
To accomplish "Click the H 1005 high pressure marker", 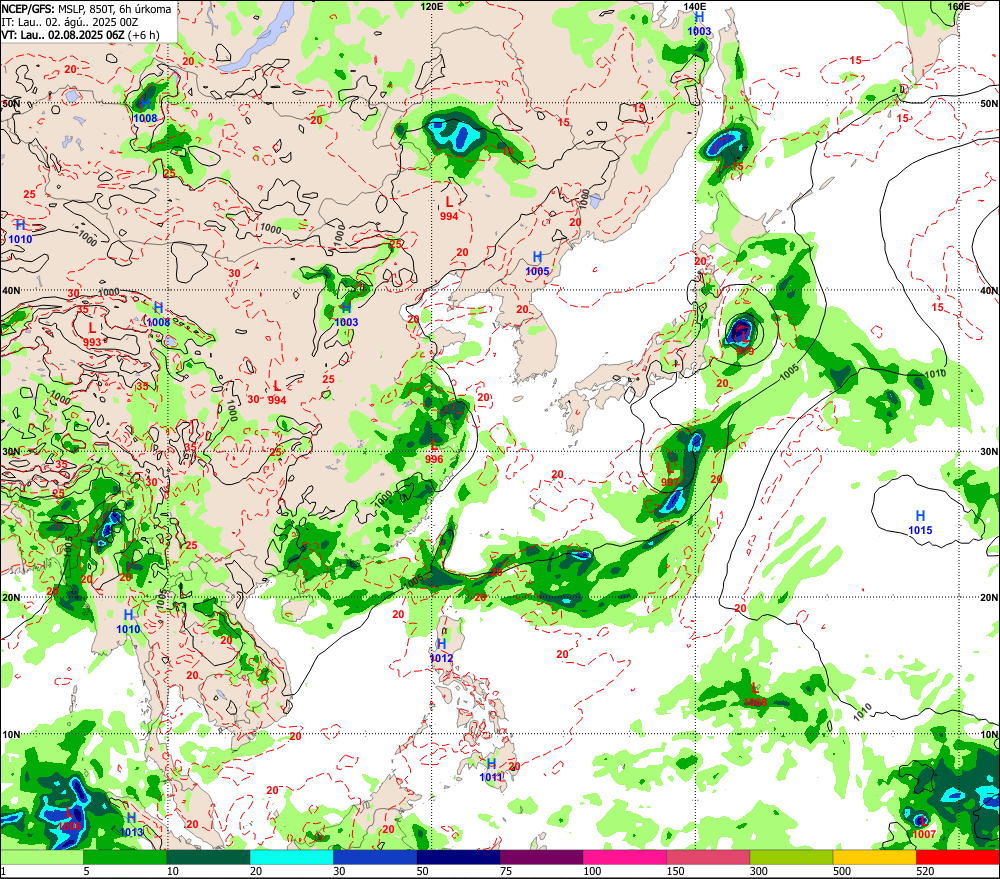I will pos(537,263).
